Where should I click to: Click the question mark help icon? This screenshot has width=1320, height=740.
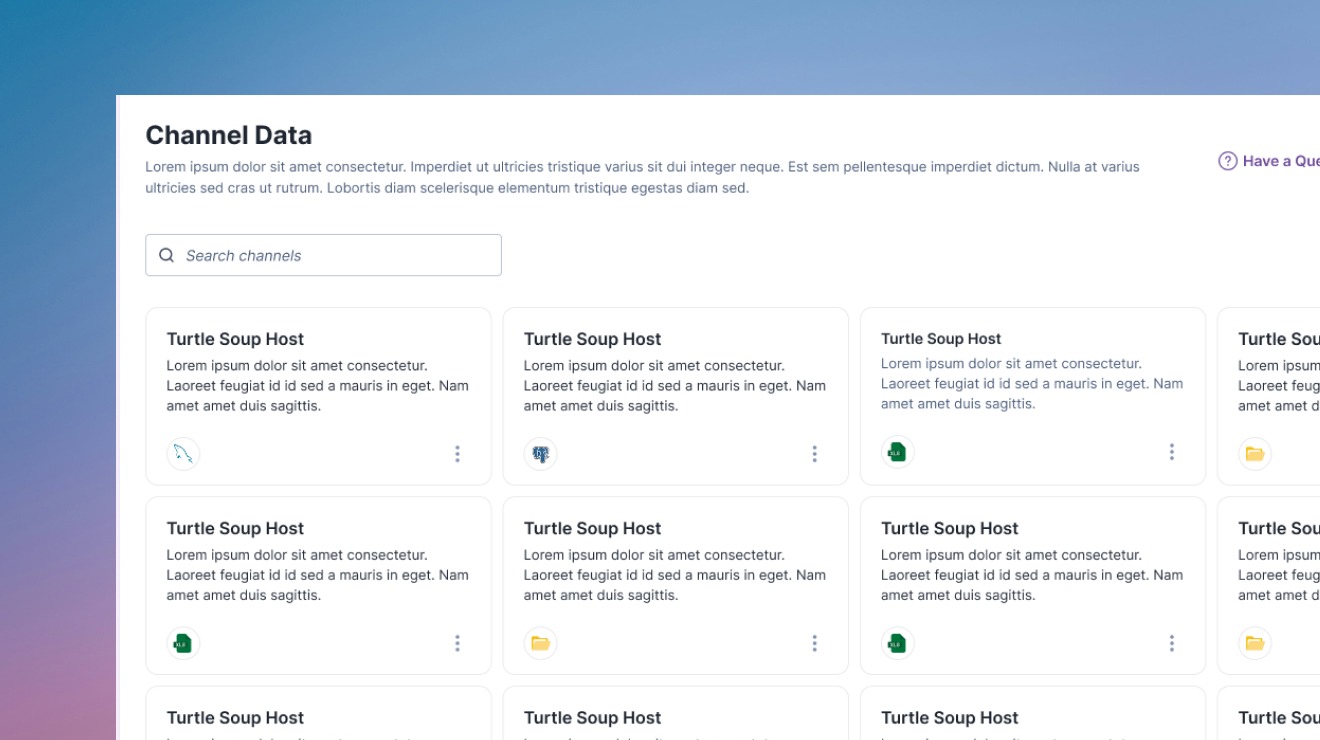pyautogui.click(x=1227, y=161)
